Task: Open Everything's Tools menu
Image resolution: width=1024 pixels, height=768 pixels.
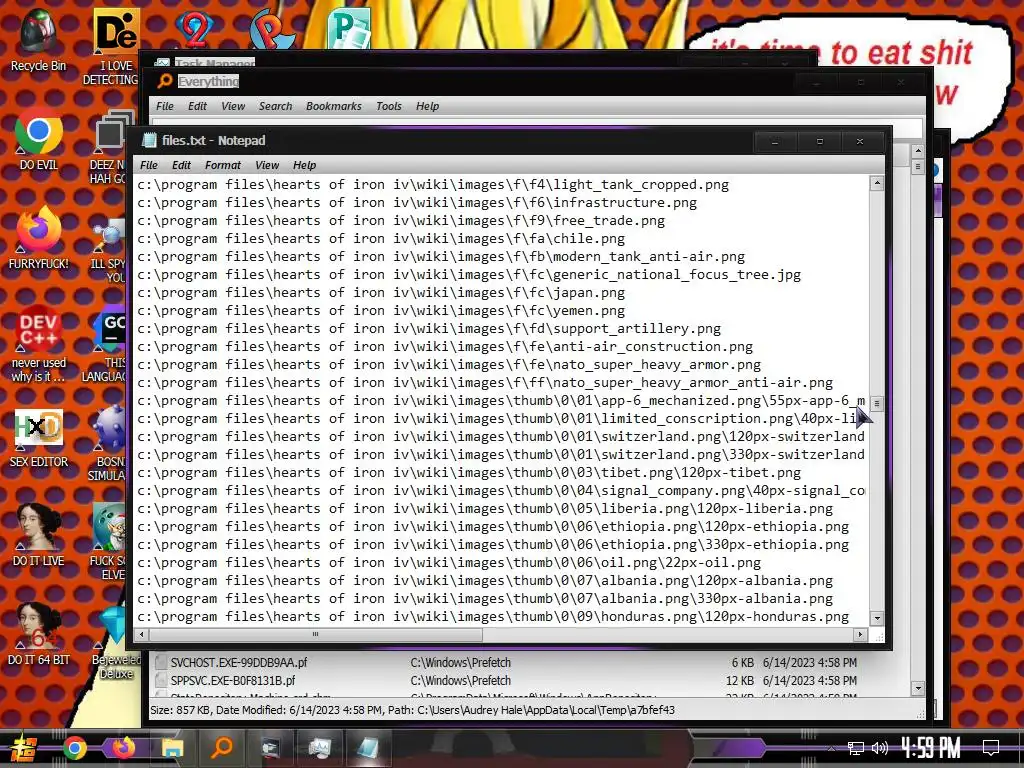Action: point(389,106)
